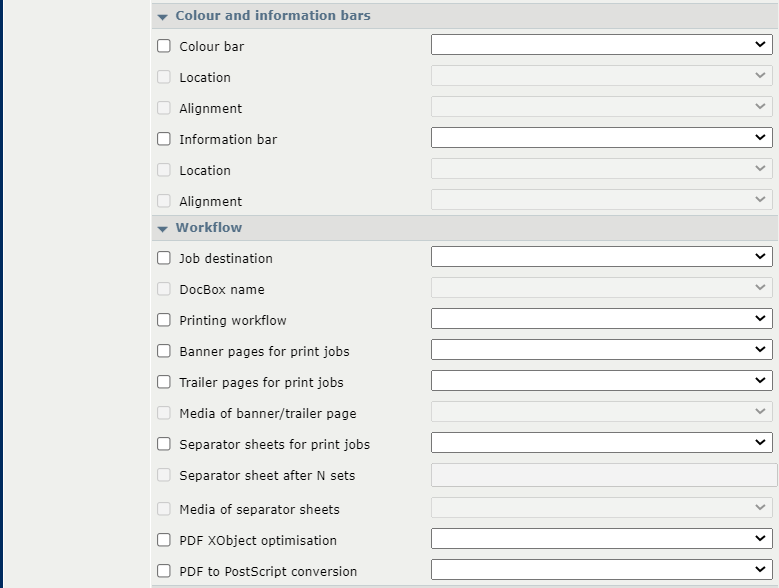Expand Trailer pages for print jobs dropdown

[x=602, y=380]
